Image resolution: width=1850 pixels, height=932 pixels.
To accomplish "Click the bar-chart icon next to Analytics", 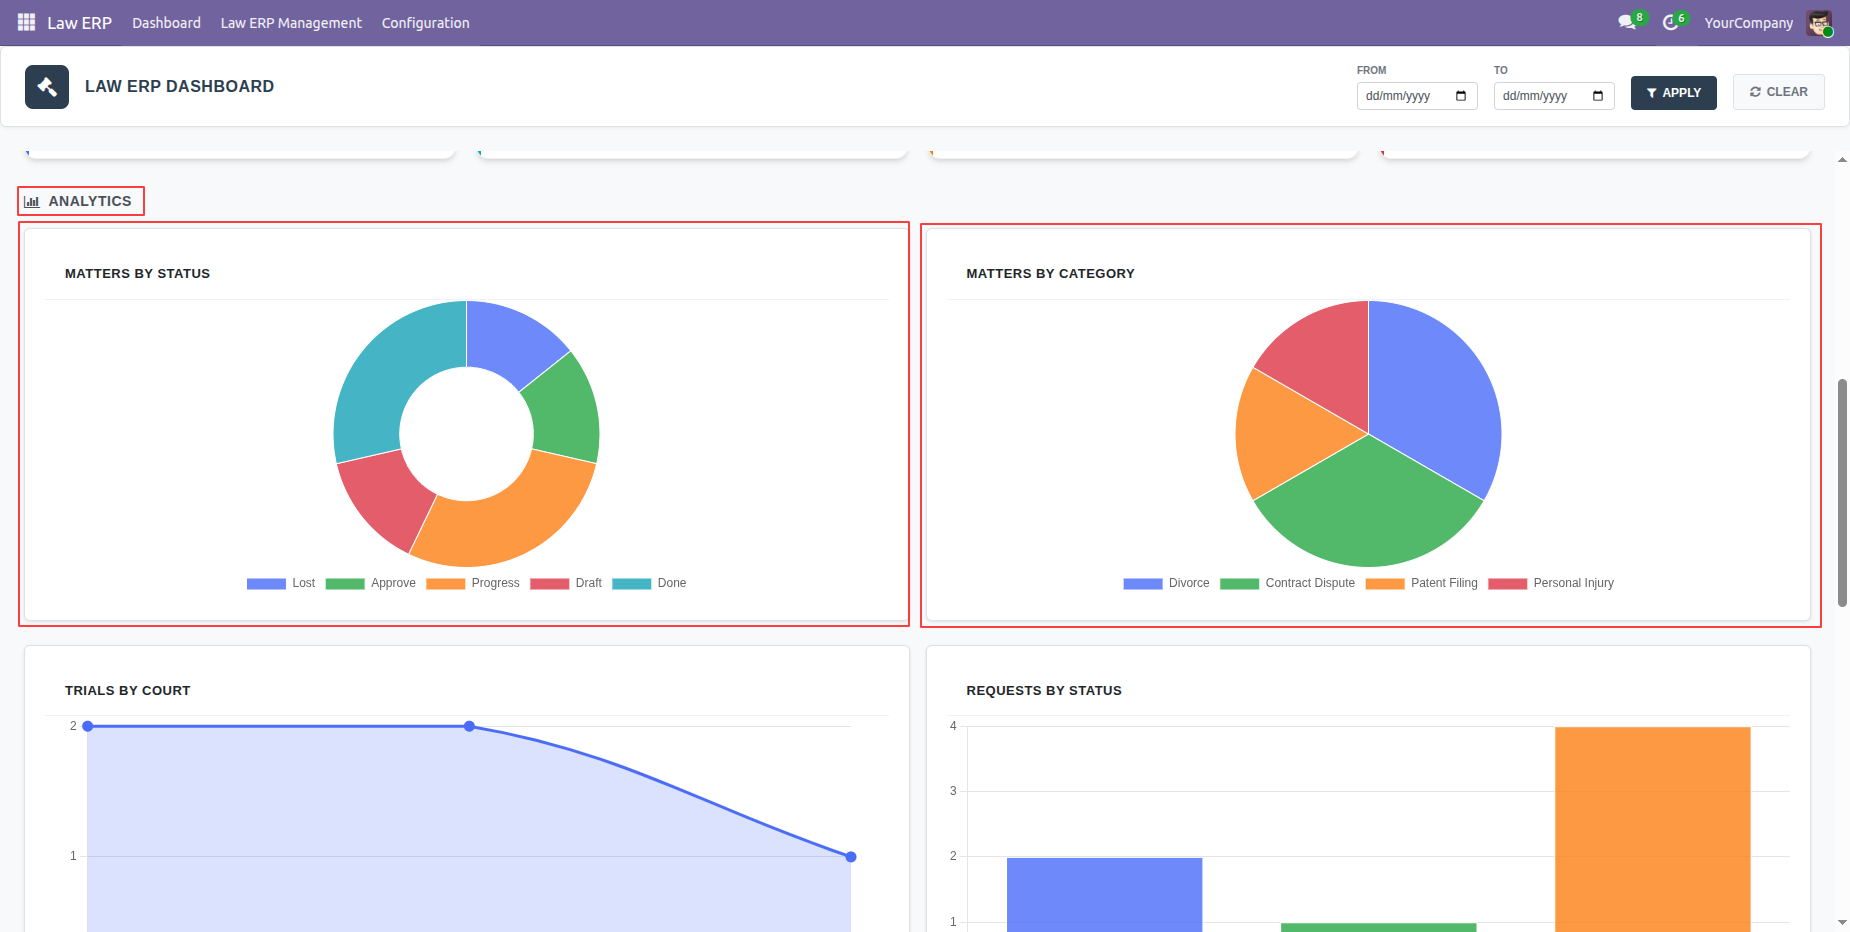I will [32, 201].
